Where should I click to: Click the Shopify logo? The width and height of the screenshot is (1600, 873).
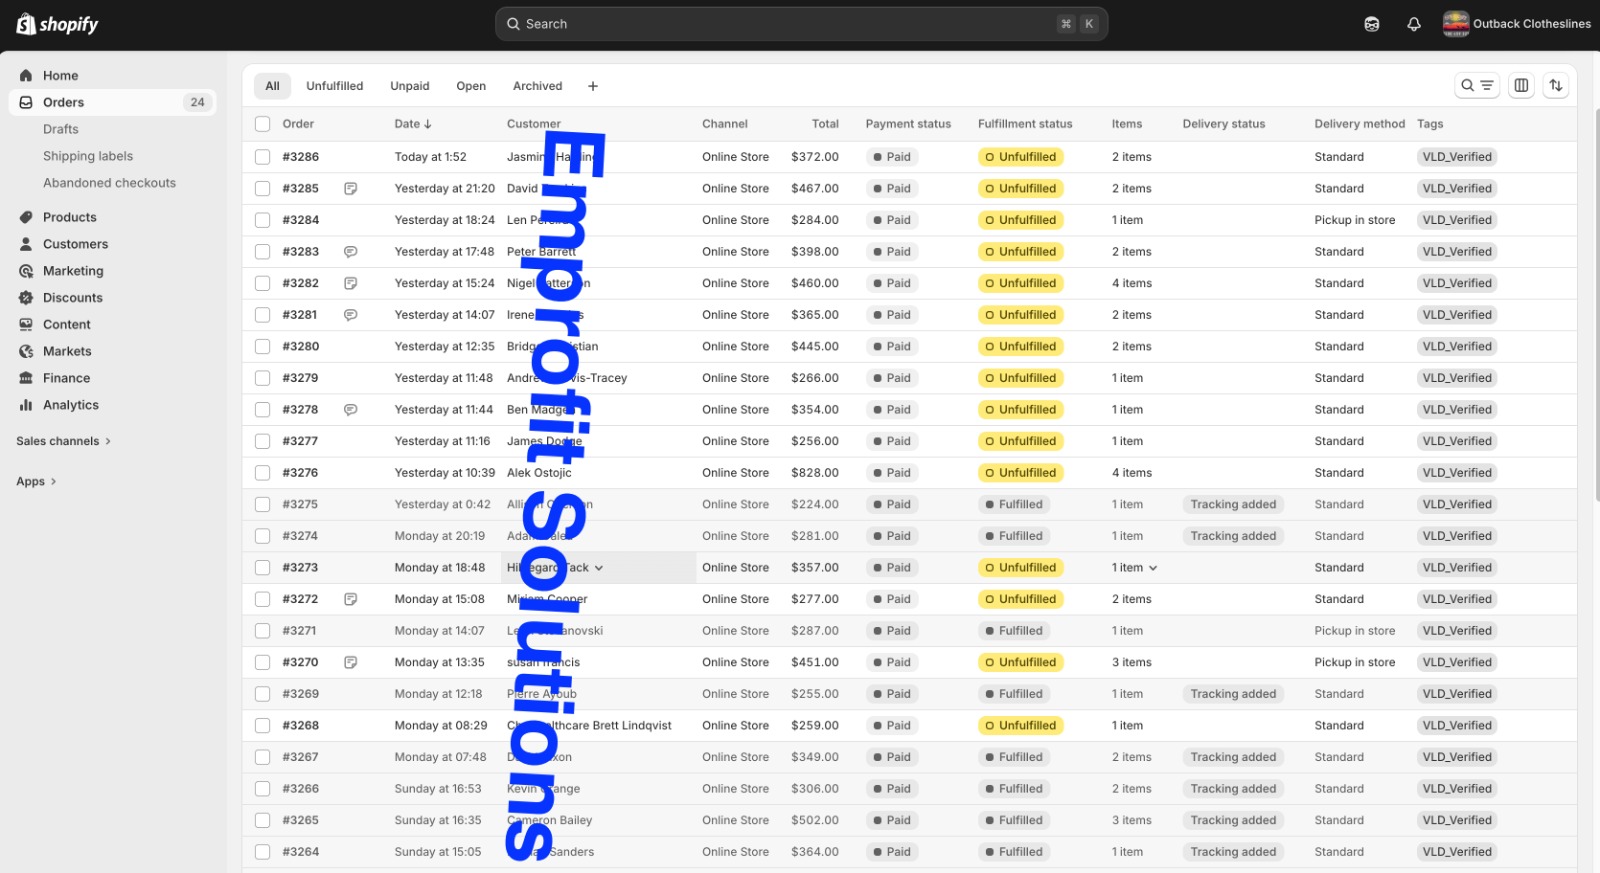point(58,24)
